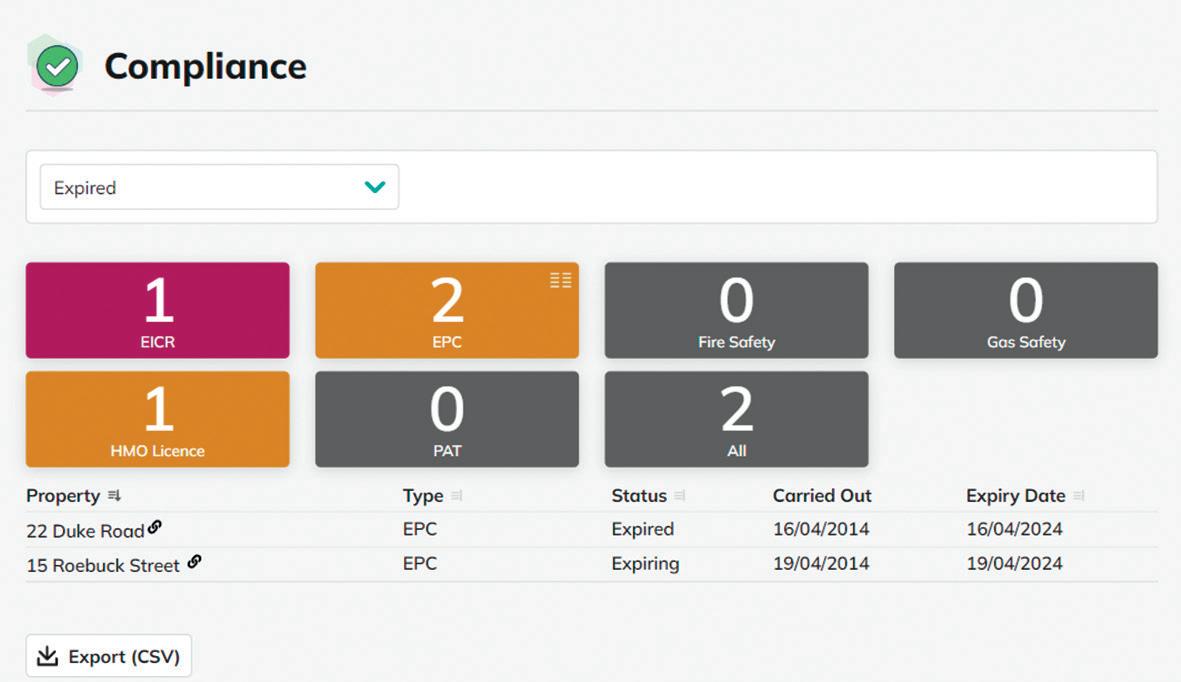Select the All tile showing 2
The image size is (1181, 682).
point(736,419)
